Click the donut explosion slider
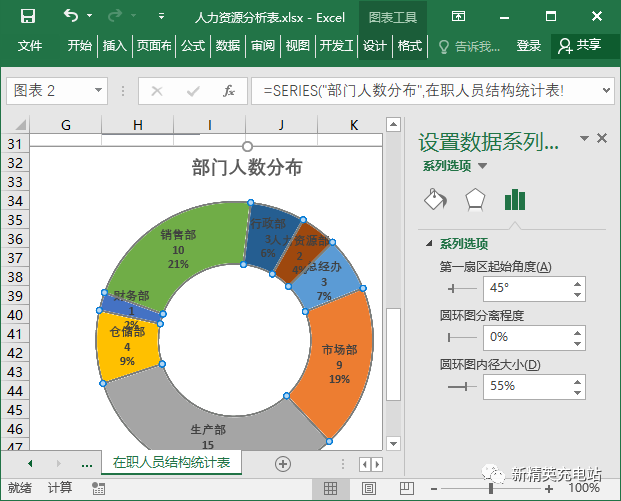Image resolution: width=621 pixels, height=501 pixels. point(462,337)
